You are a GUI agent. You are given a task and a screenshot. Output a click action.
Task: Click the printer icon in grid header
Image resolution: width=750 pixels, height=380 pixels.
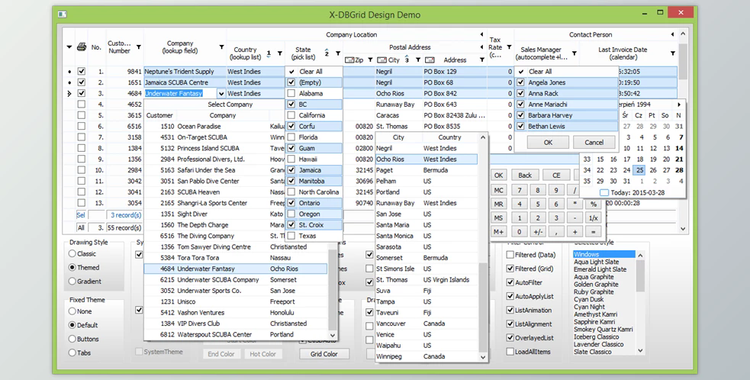point(82,47)
